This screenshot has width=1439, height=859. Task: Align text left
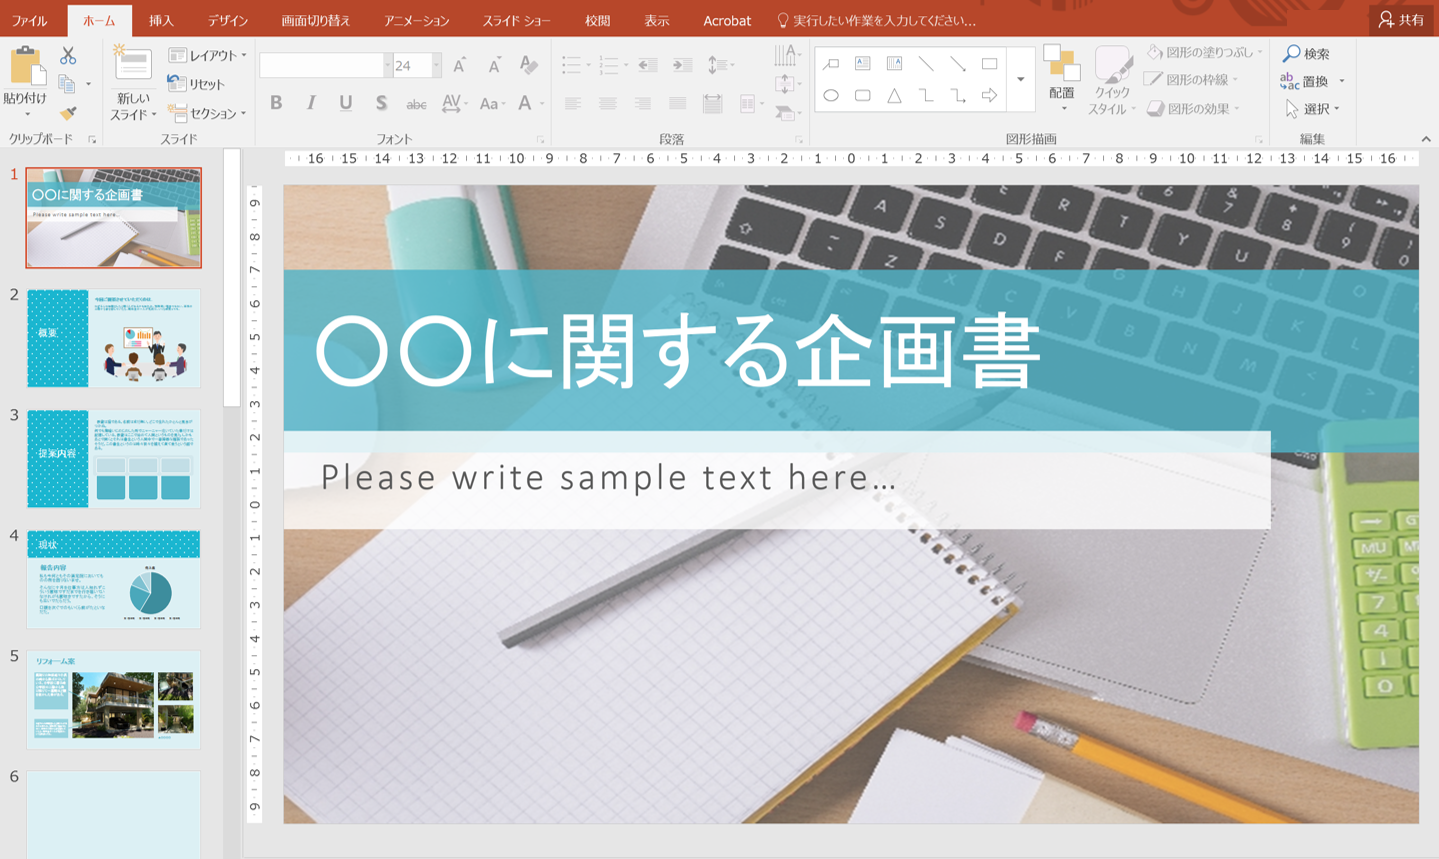tap(573, 103)
